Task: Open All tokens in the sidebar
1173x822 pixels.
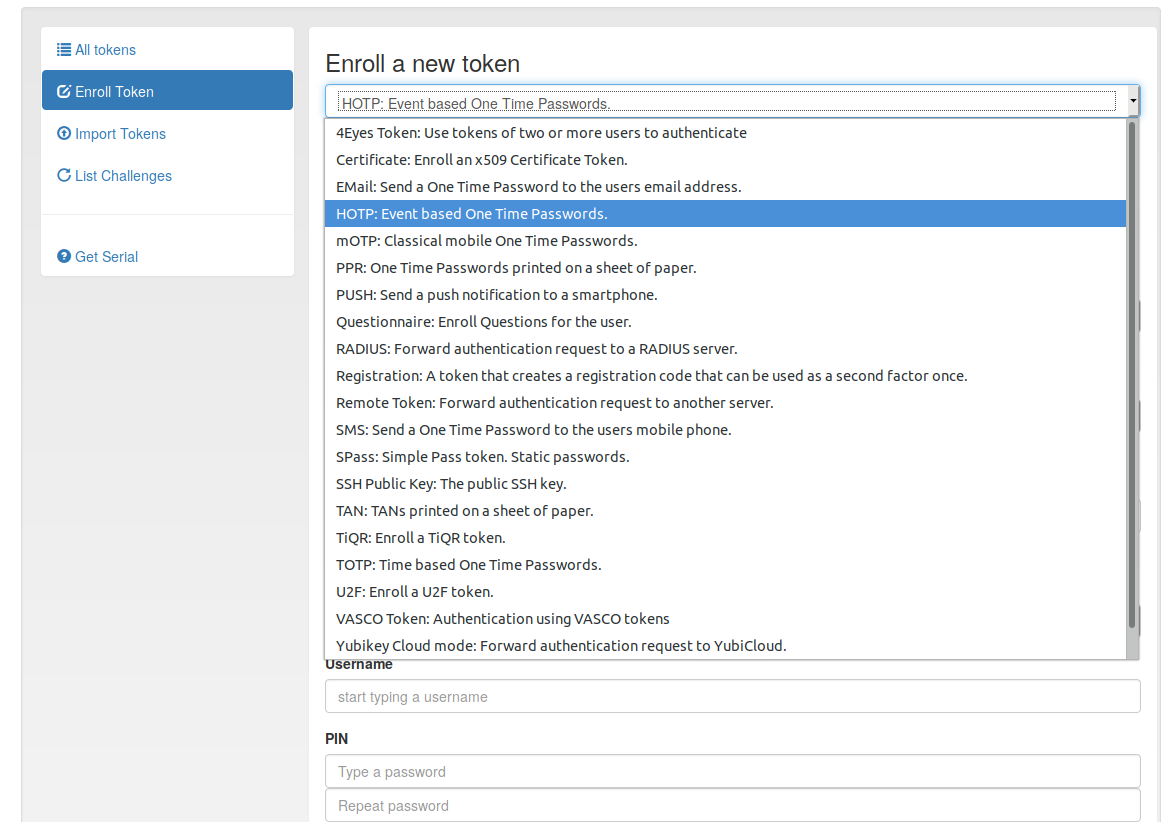Action: click(168, 49)
